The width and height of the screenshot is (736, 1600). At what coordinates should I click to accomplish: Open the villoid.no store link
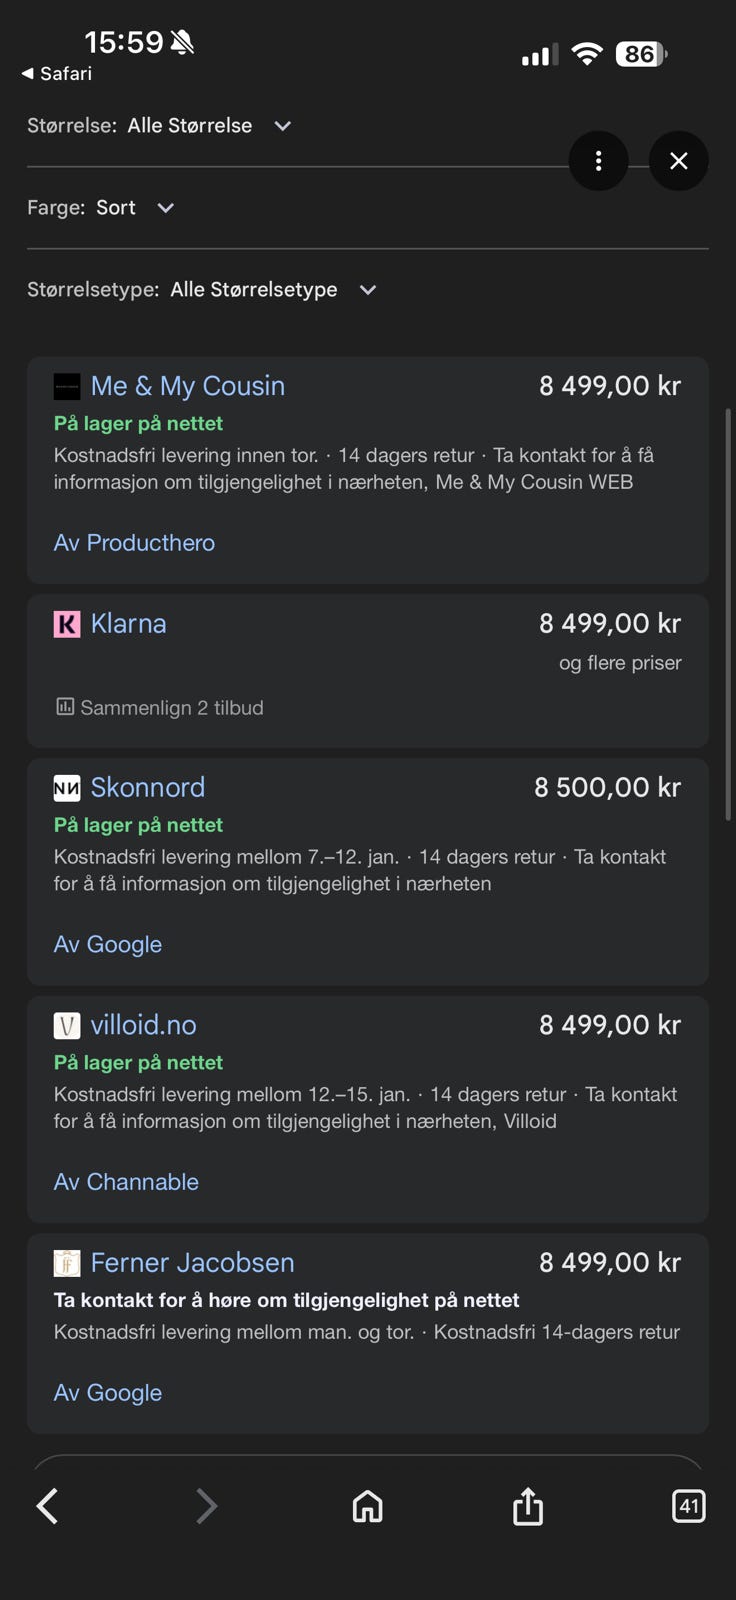click(x=143, y=1025)
